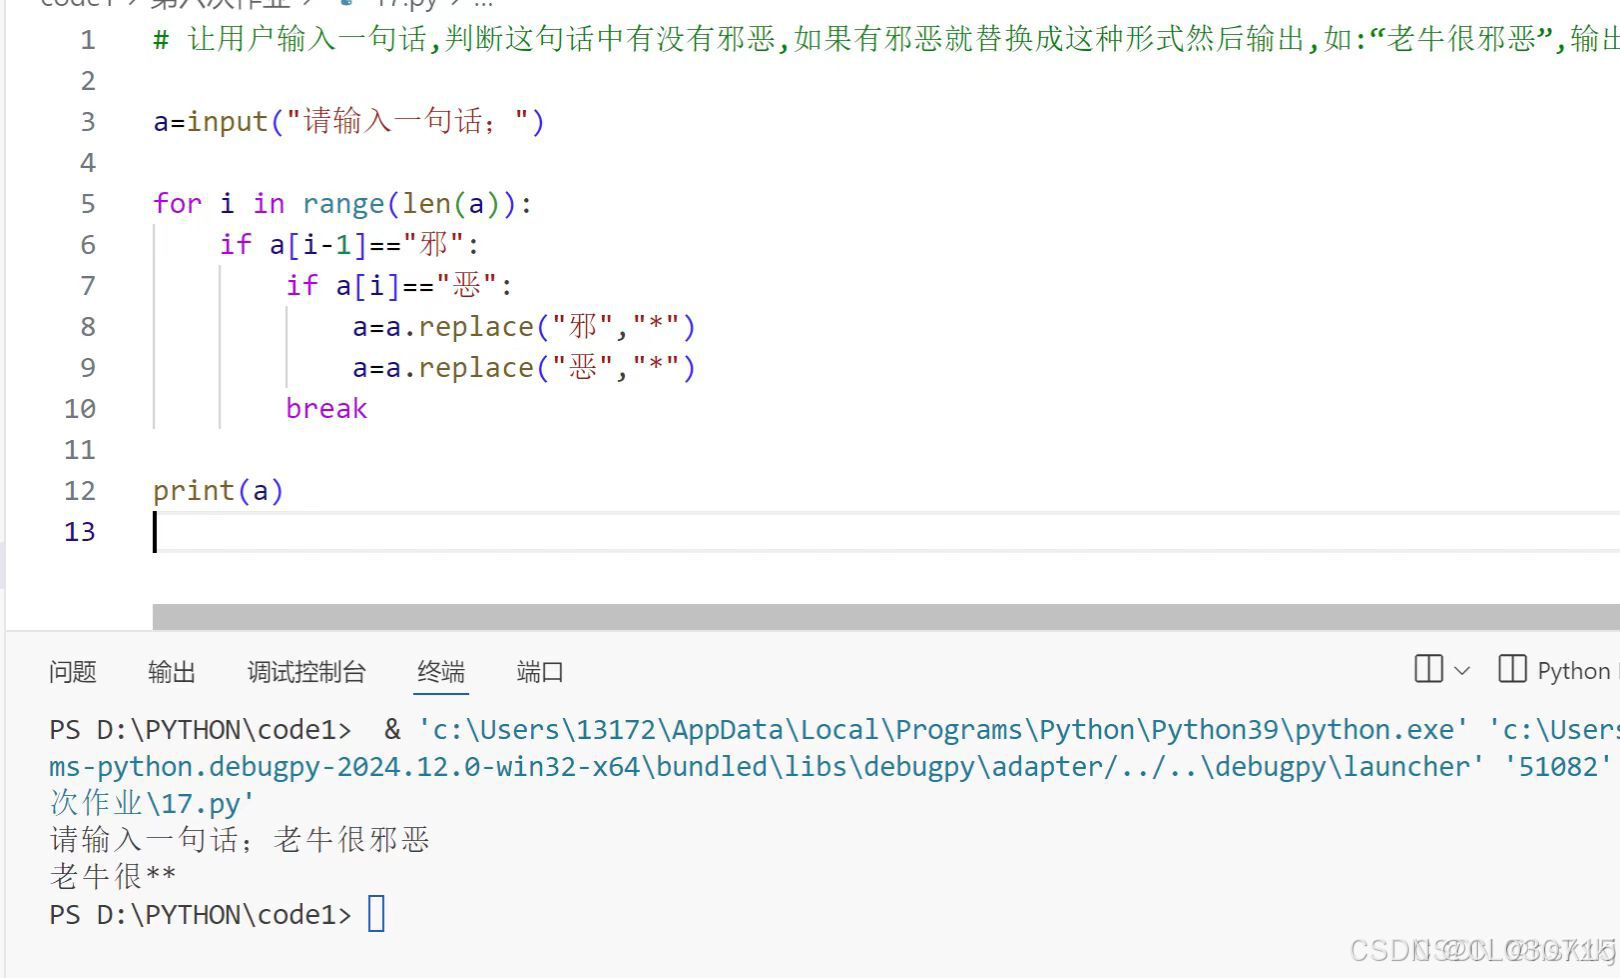Open the 问题 (Problems) panel tab
Viewport: 1620px width, 978px height.
[x=72, y=672]
